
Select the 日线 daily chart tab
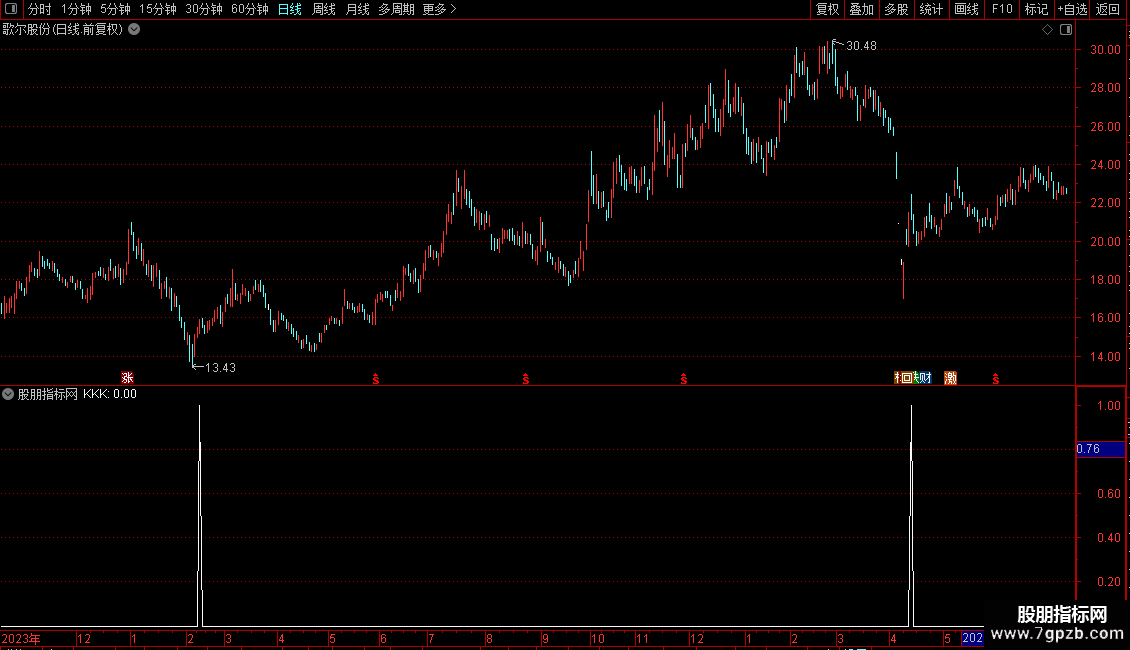[290, 9]
